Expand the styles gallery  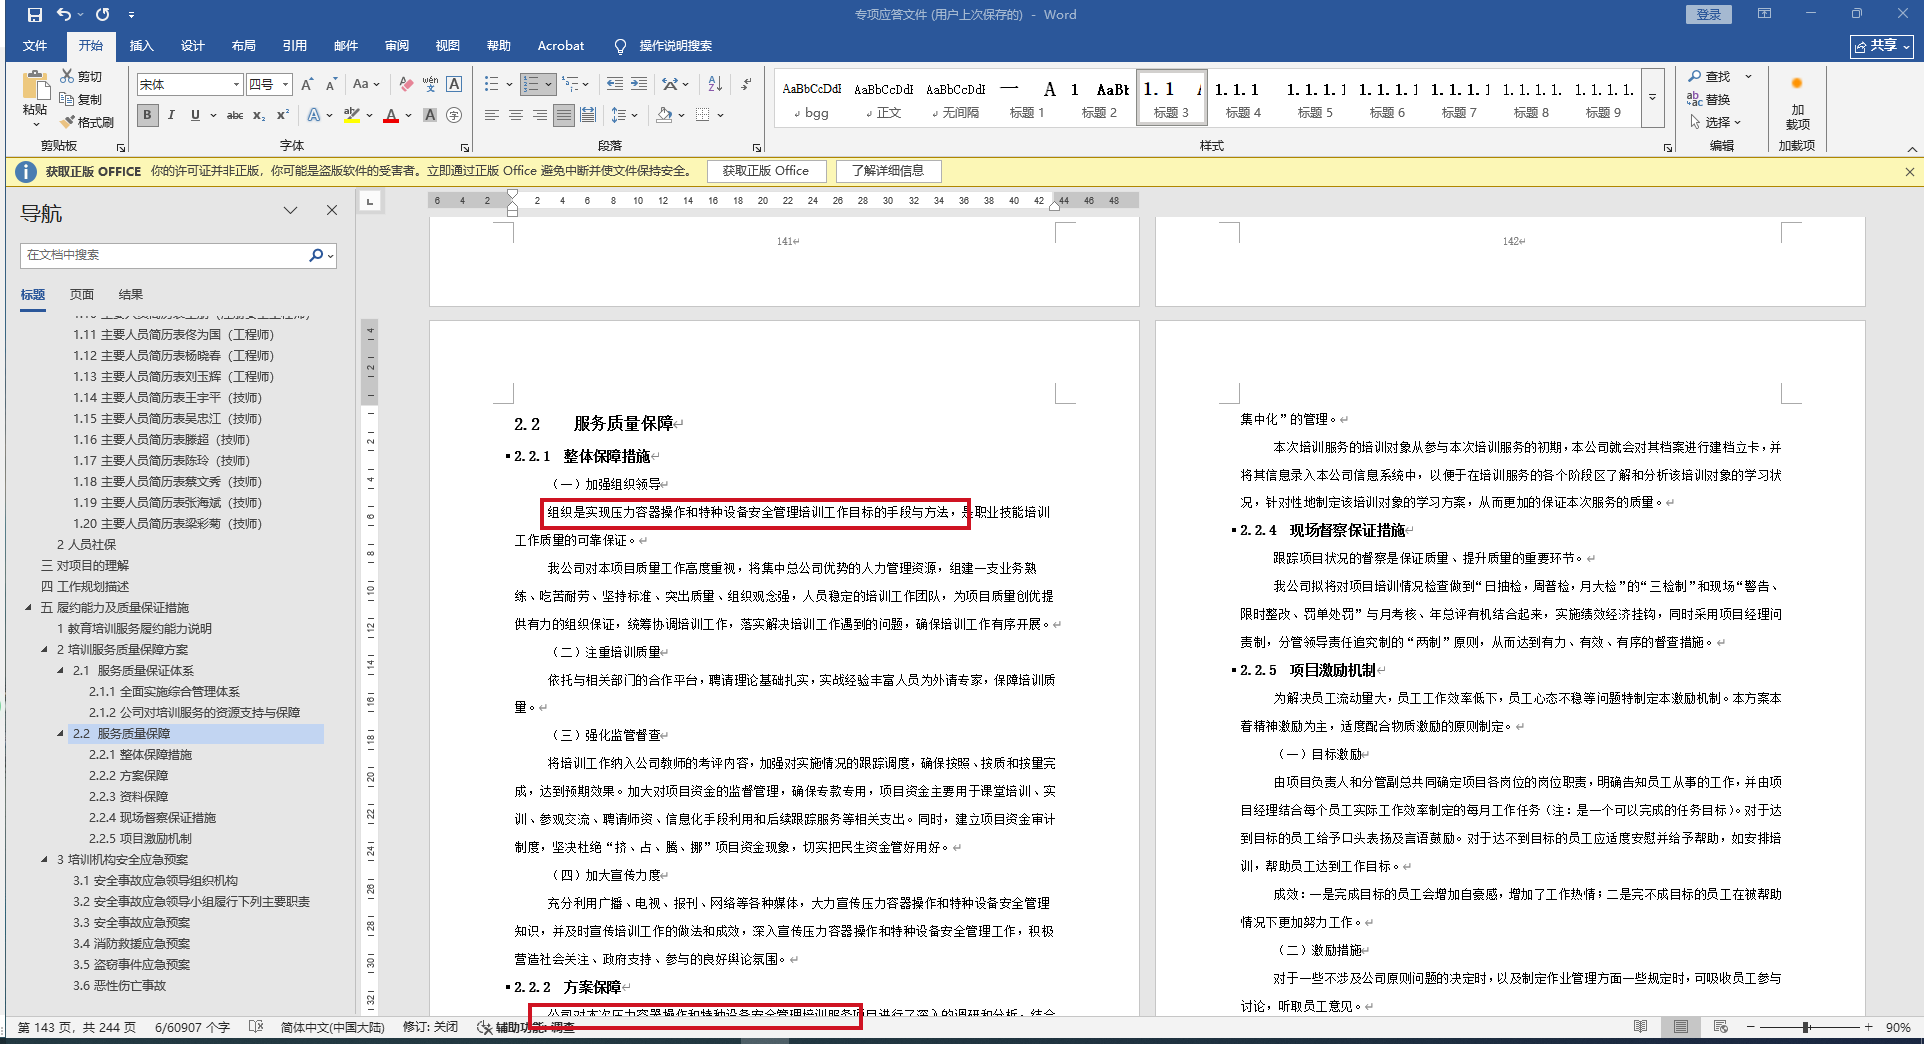click(1653, 97)
